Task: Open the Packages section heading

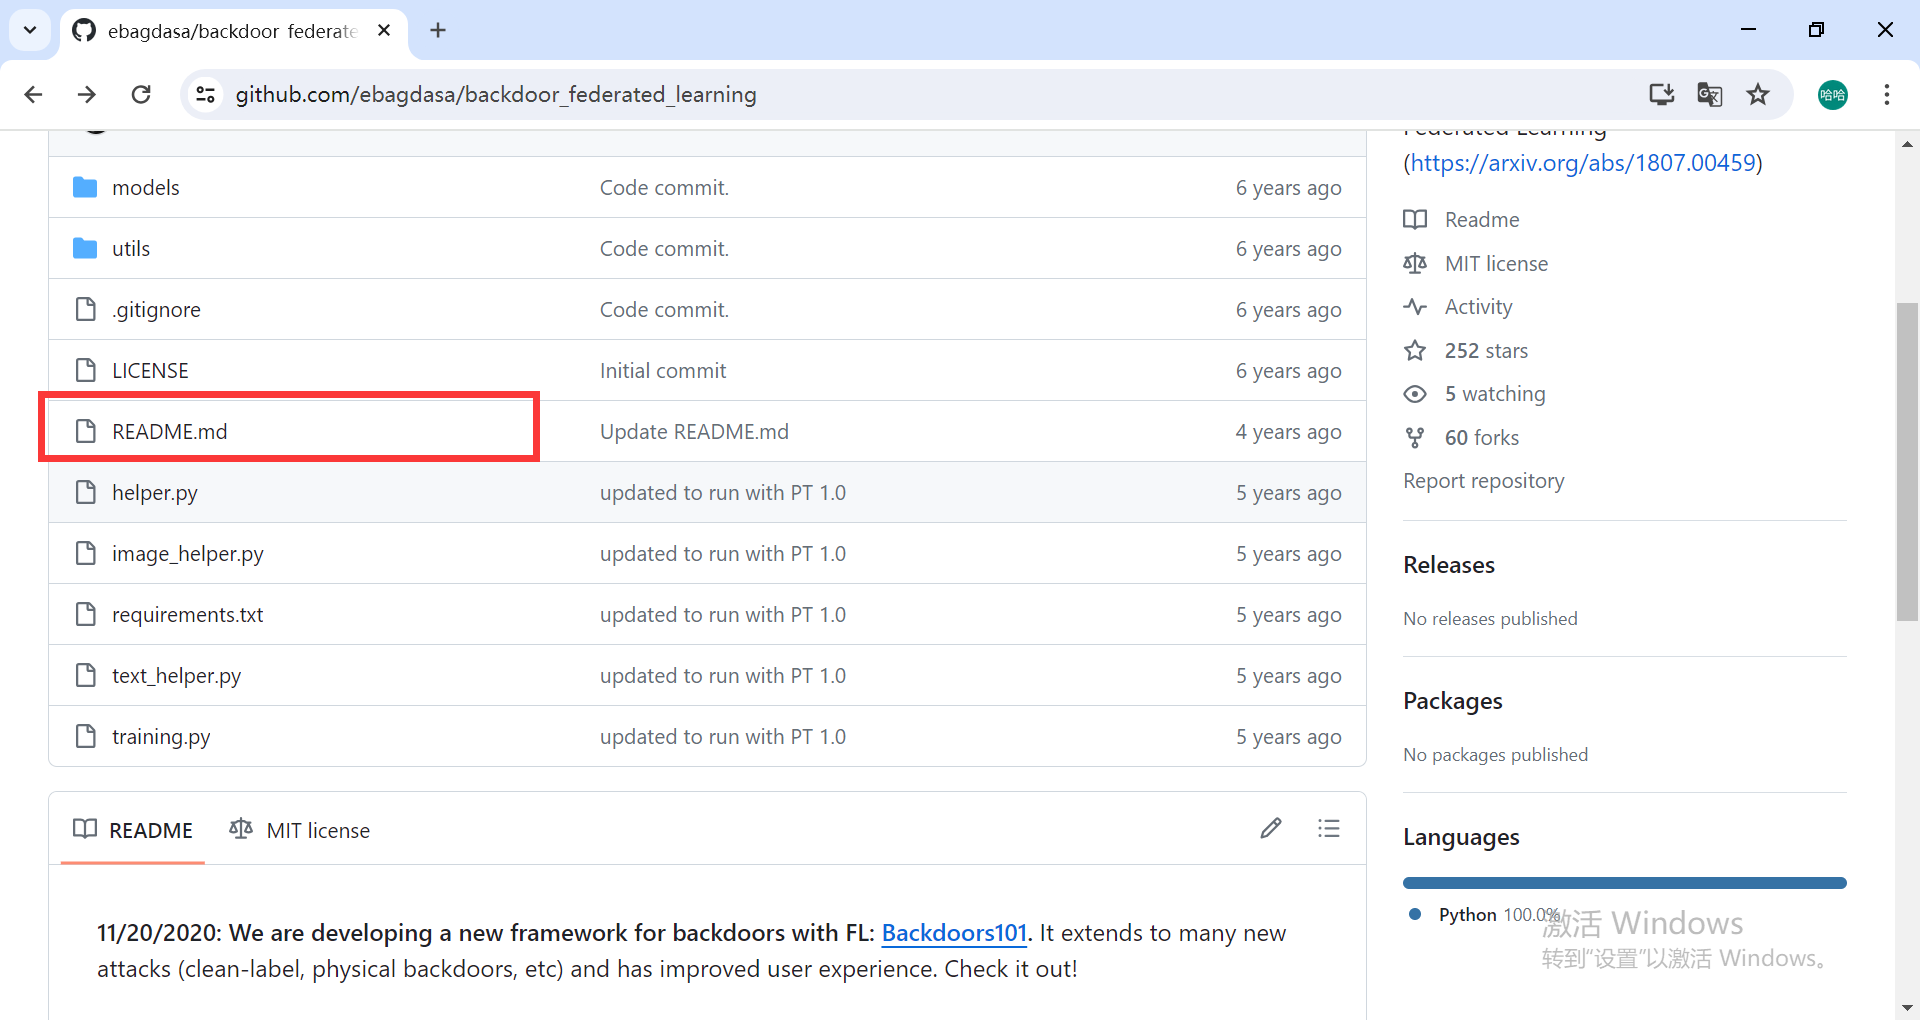Action: (x=1453, y=701)
